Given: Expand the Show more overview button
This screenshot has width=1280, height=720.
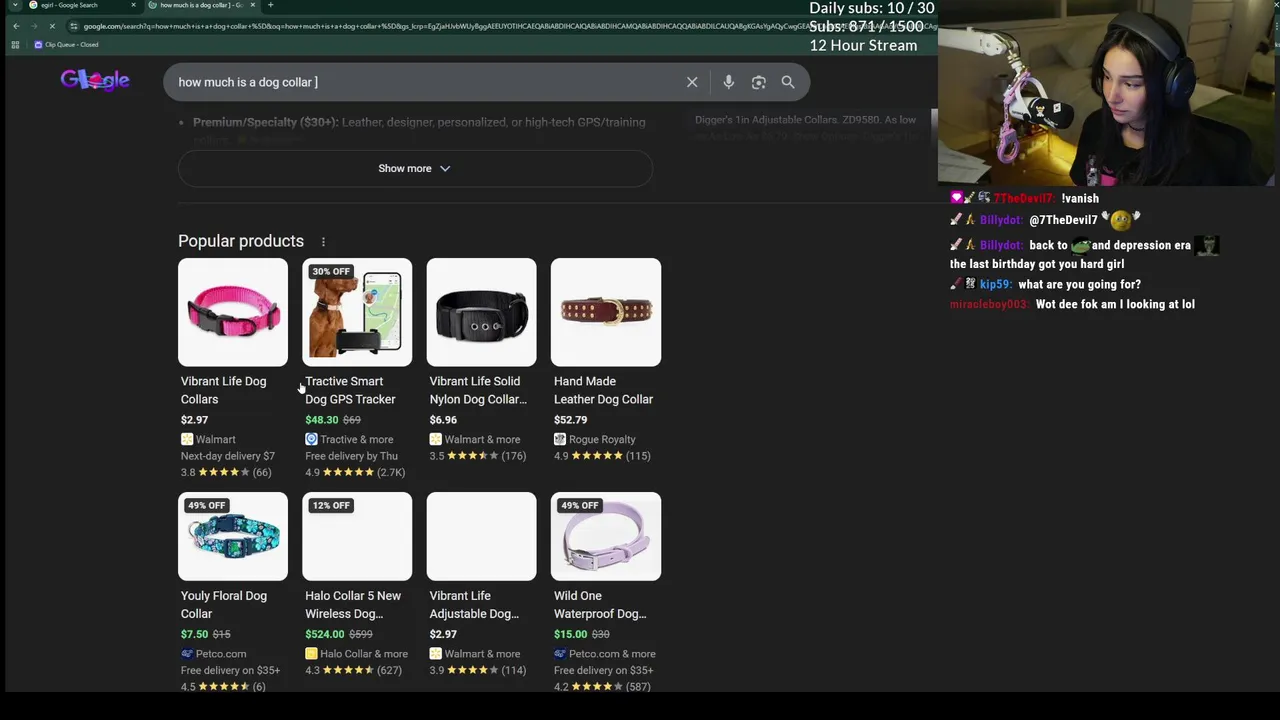Looking at the screenshot, I should coord(415,168).
